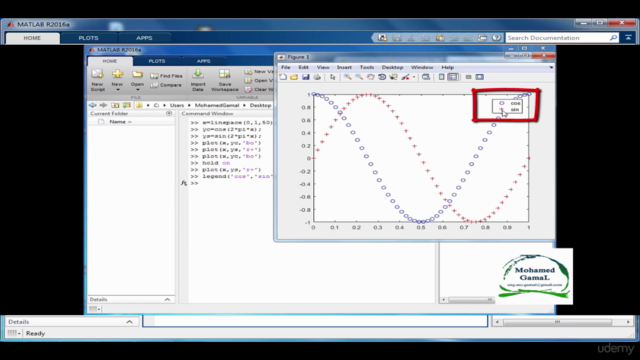Image resolution: width=640 pixels, height=360 pixels.
Task: Click Forward arrow in inner MATLAB folder toolbar
Action: (103, 105)
